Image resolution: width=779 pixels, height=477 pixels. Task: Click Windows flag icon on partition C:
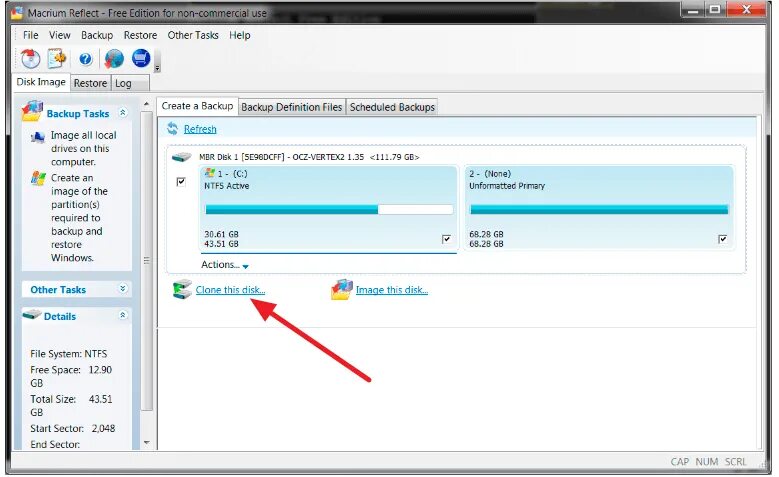210,173
